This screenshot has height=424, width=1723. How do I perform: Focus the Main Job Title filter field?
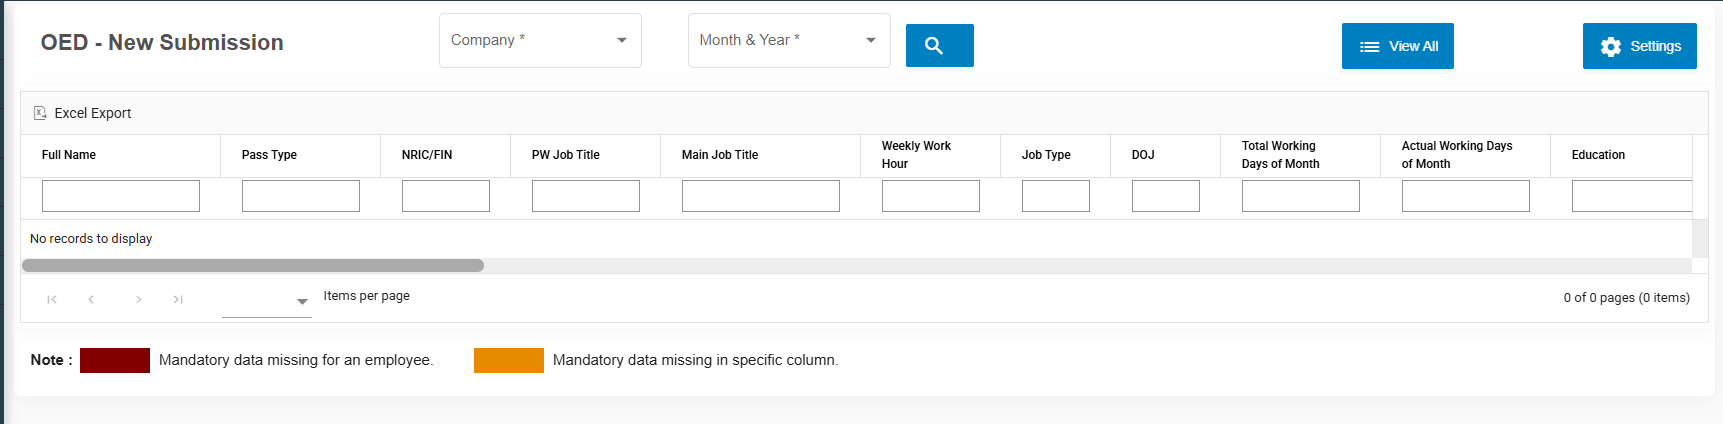pyautogui.click(x=760, y=196)
